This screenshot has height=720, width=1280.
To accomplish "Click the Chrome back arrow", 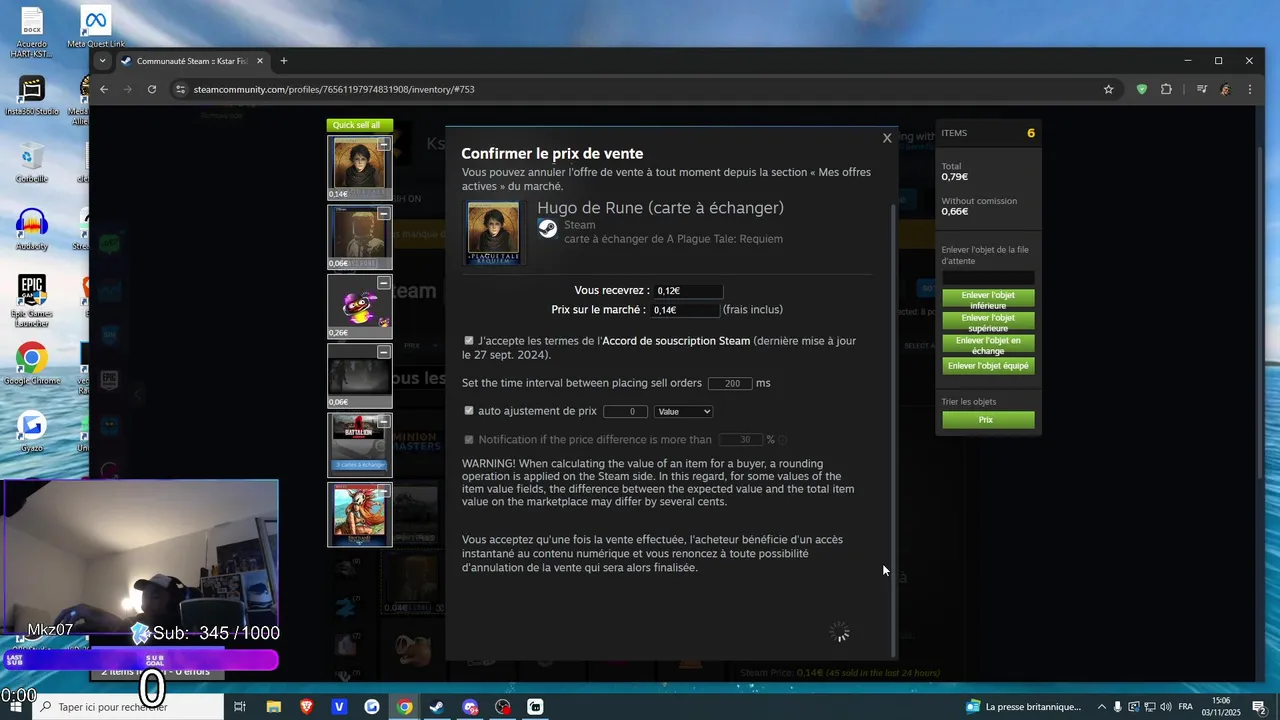I will (103, 89).
